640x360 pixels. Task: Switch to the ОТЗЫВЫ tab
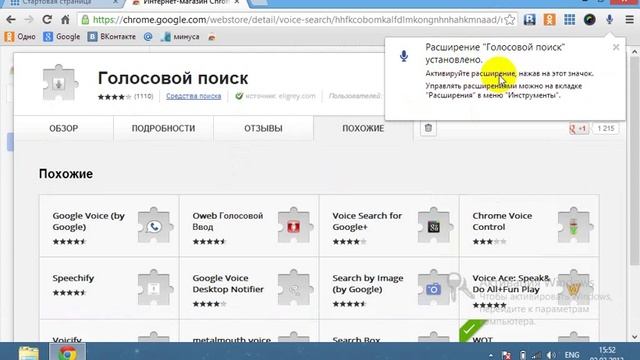[263, 129]
